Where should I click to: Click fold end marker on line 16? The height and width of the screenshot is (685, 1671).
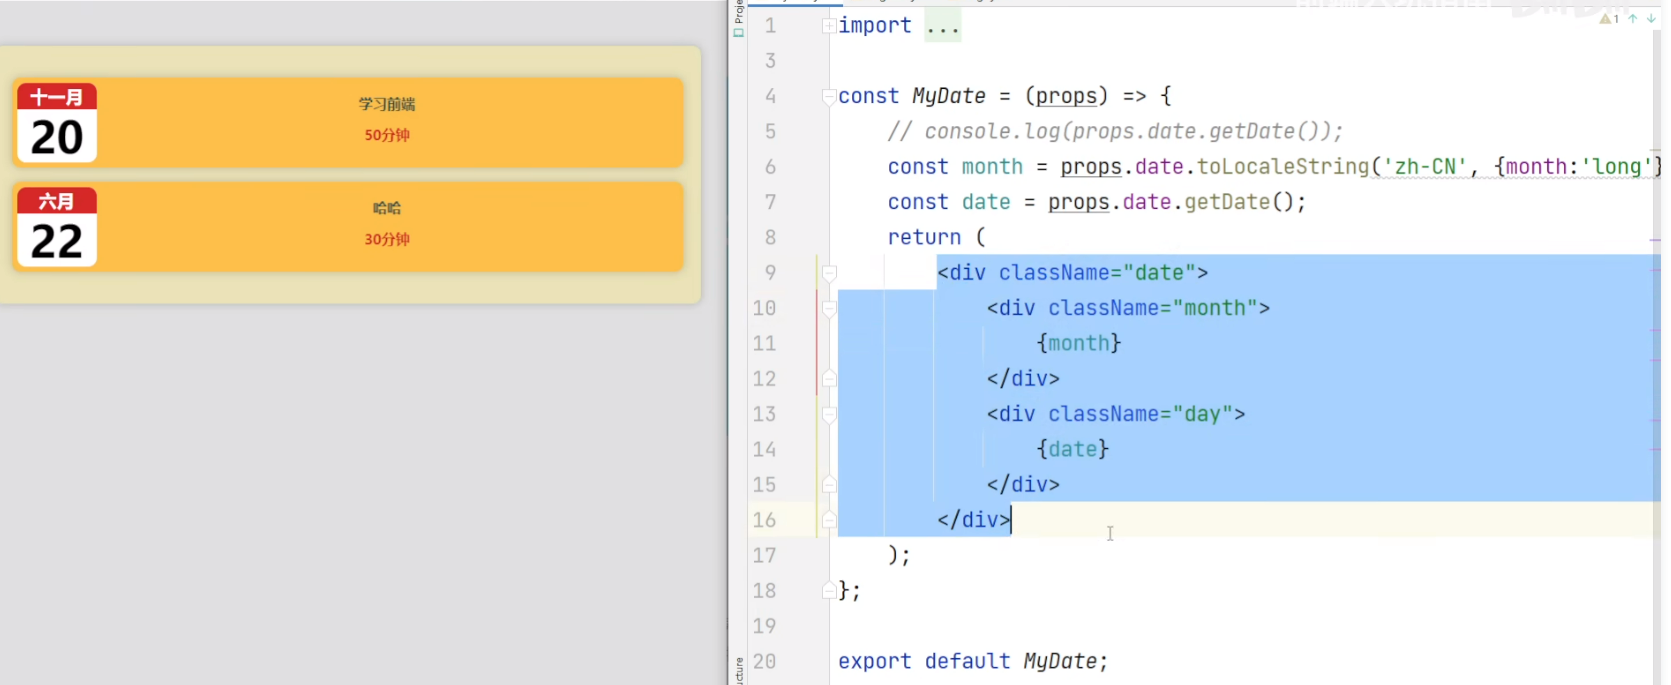tap(829, 520)
